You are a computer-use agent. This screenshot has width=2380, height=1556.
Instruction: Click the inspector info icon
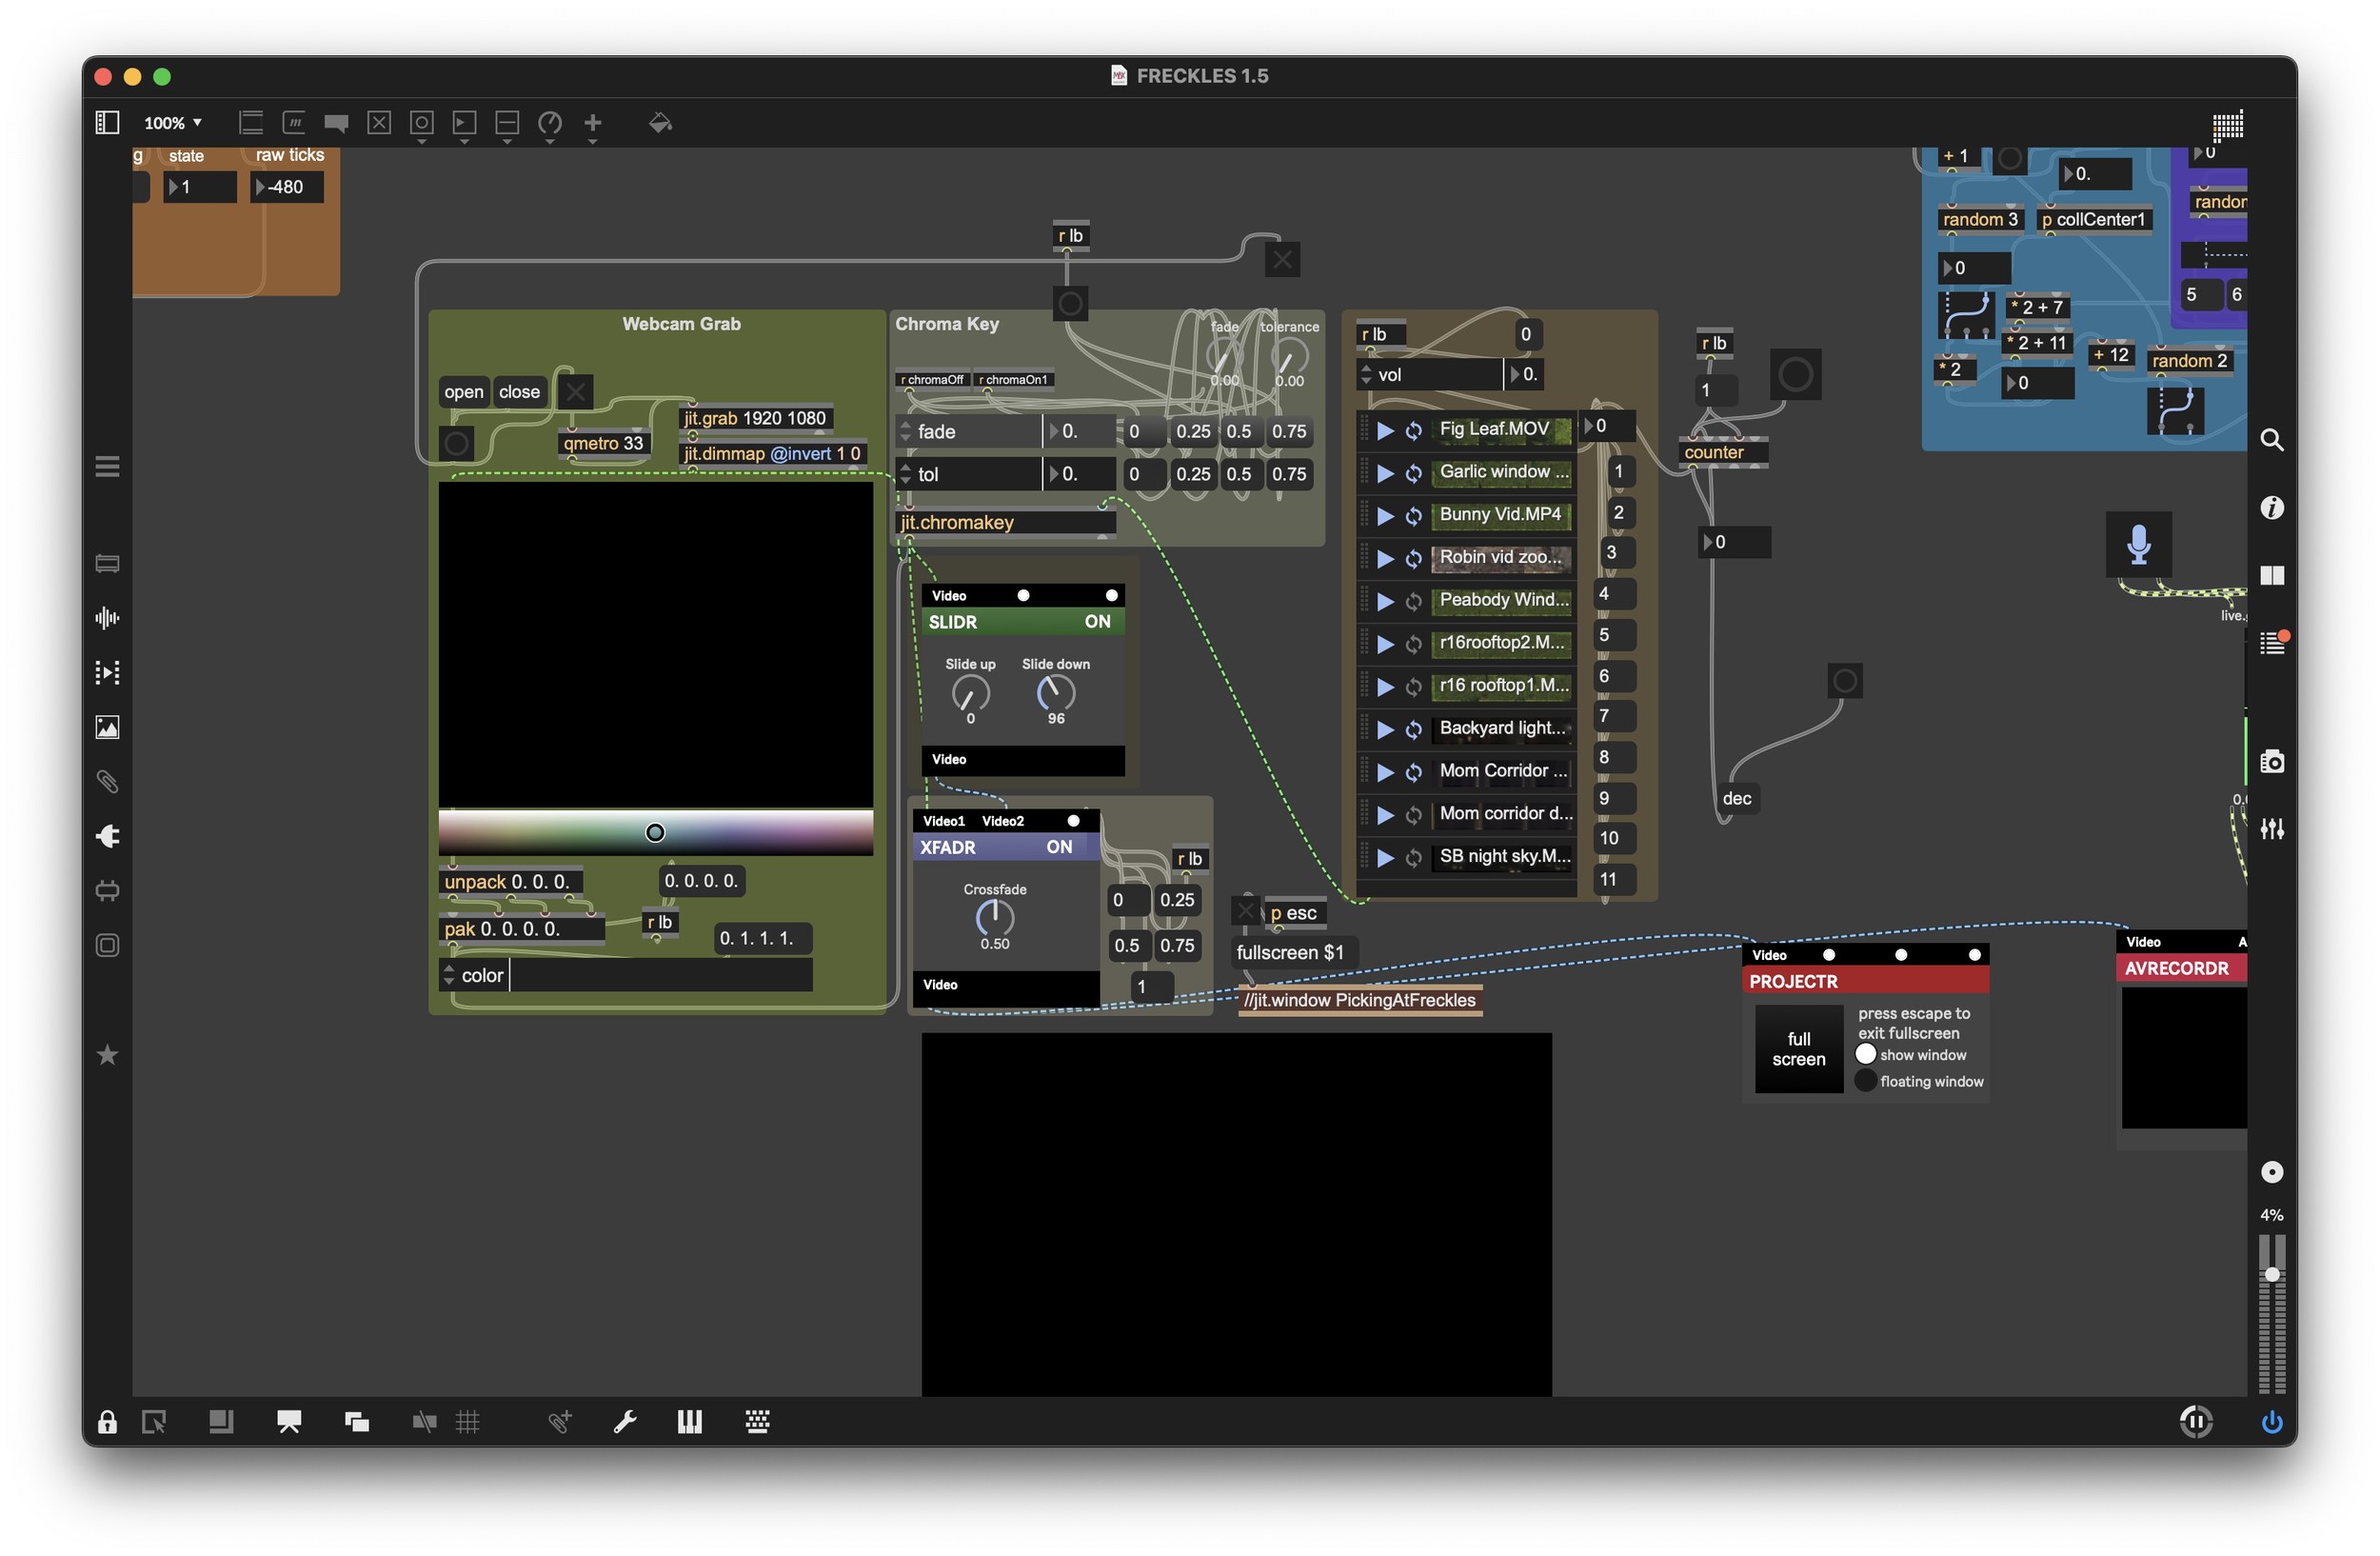coord(2272,508)
